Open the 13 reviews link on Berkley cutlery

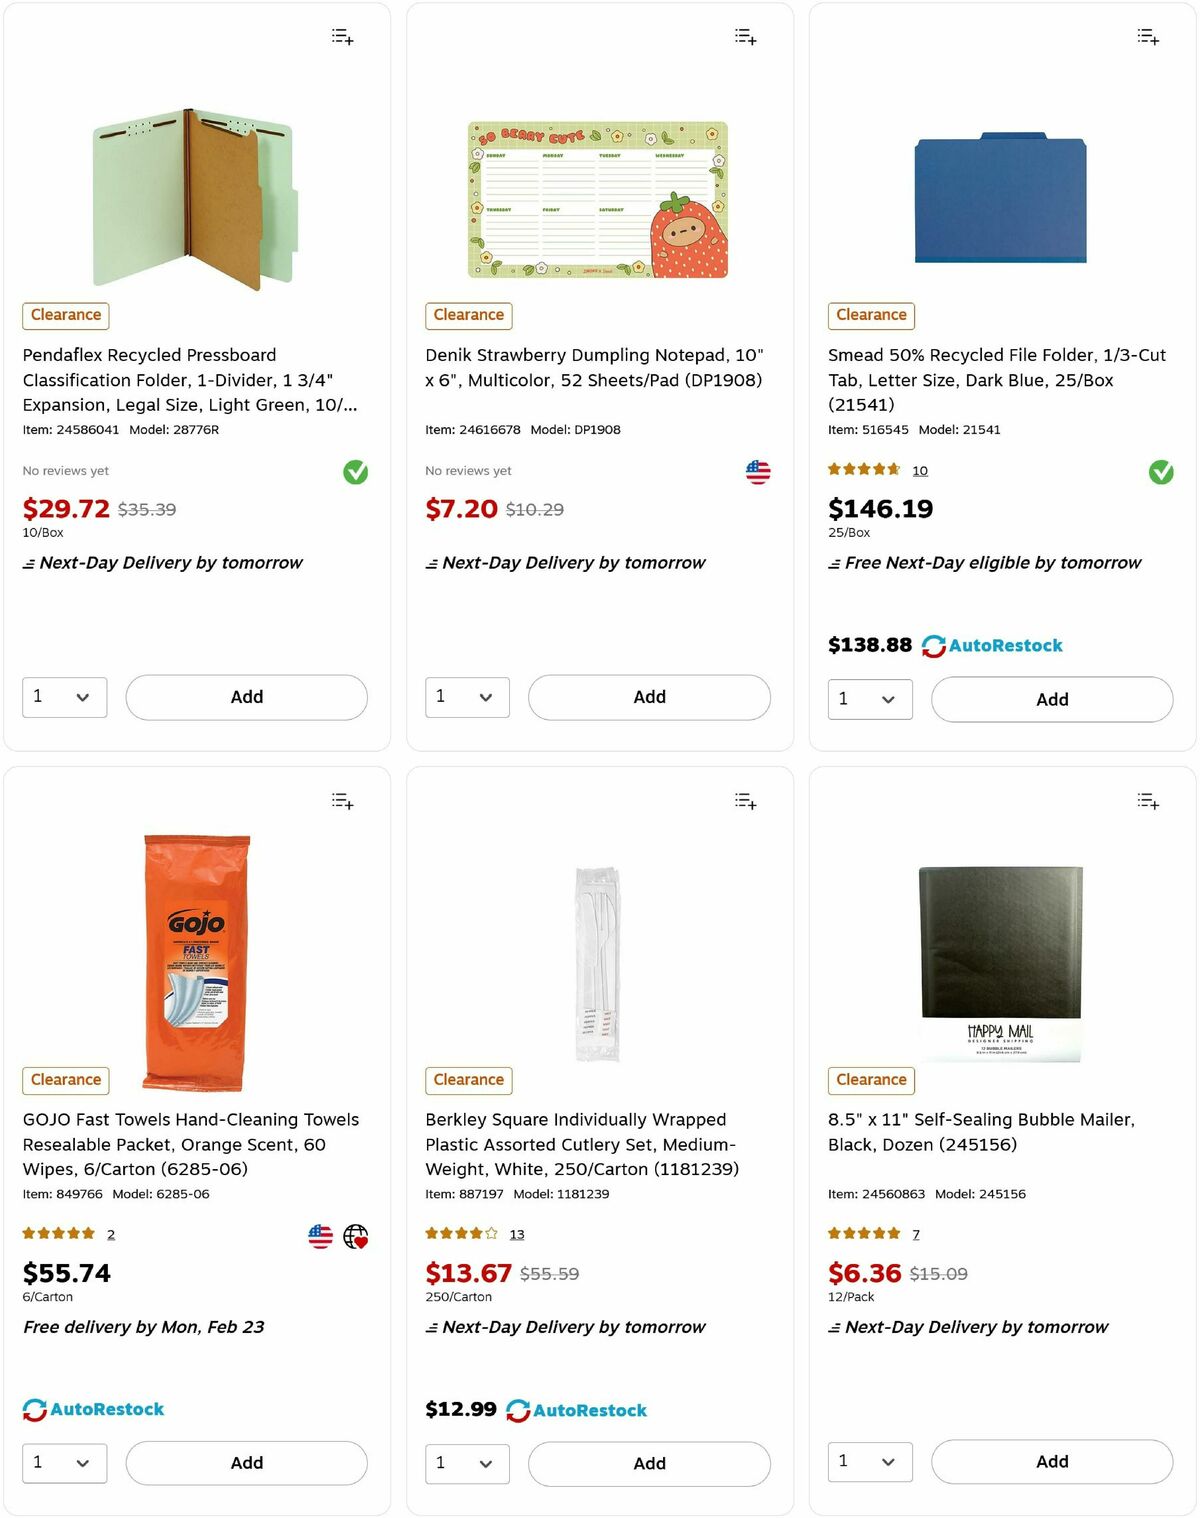pos(516,1234)
